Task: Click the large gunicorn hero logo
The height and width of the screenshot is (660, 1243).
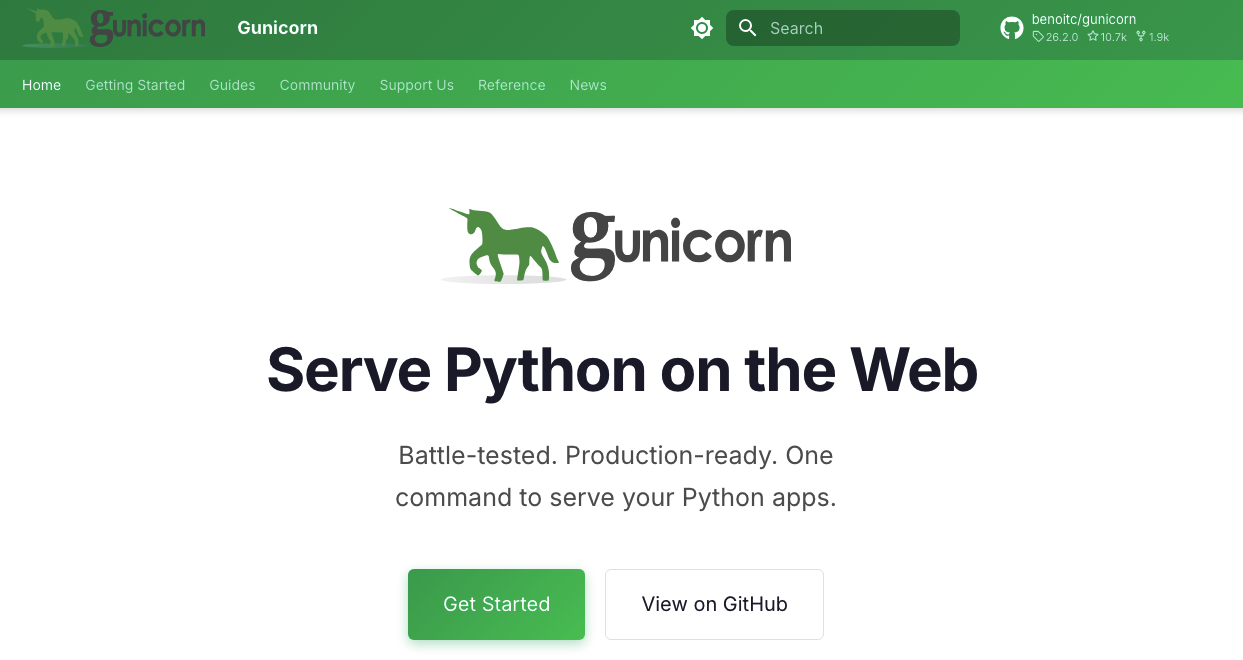Action: tap(617, 245)
